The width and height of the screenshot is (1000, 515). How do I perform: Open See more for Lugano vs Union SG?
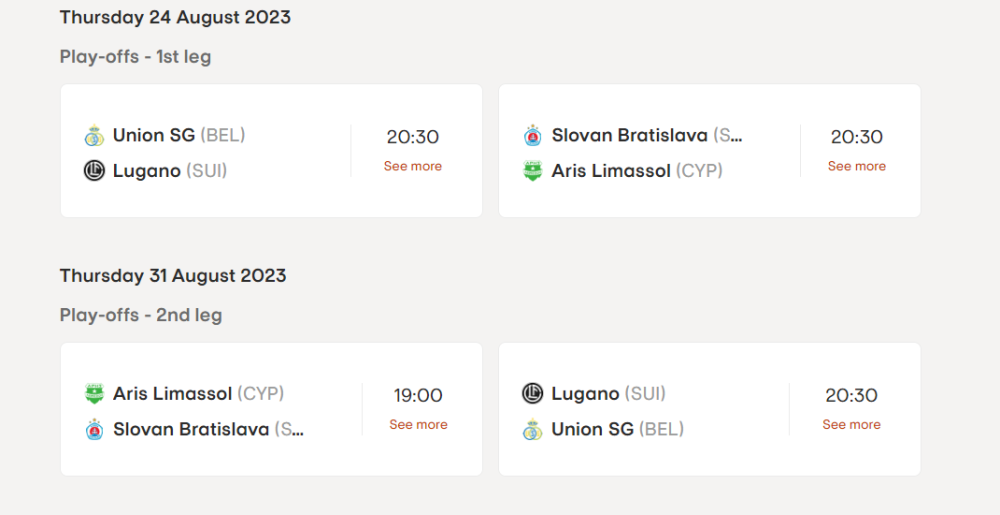tap(852, 425)
